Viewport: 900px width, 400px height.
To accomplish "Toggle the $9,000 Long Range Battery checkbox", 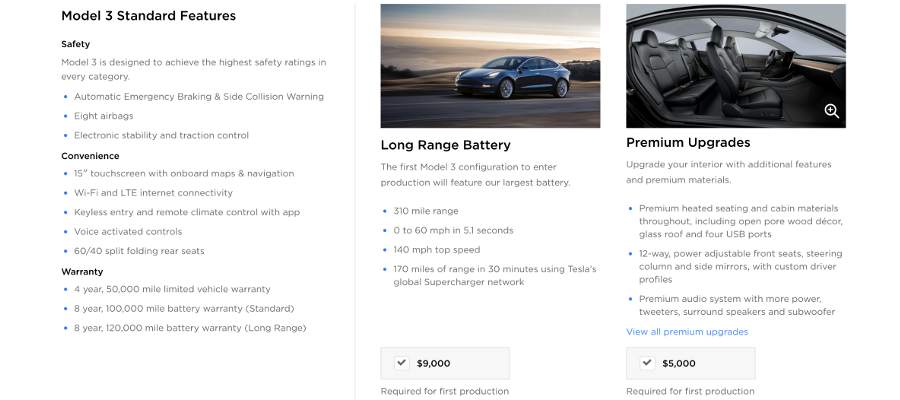I will (x=402, y=363).
